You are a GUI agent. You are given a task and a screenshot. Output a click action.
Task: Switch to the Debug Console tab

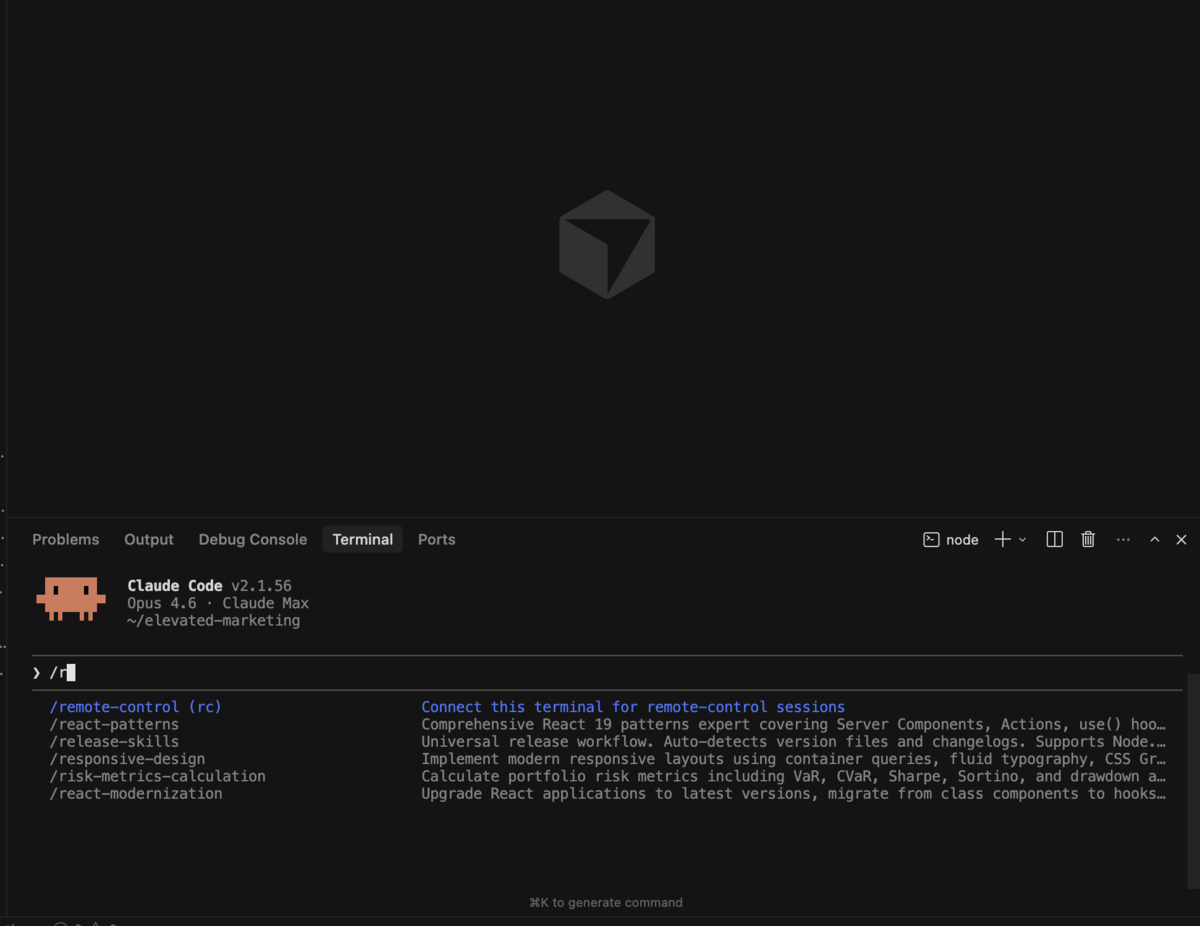tap(252, 540)
